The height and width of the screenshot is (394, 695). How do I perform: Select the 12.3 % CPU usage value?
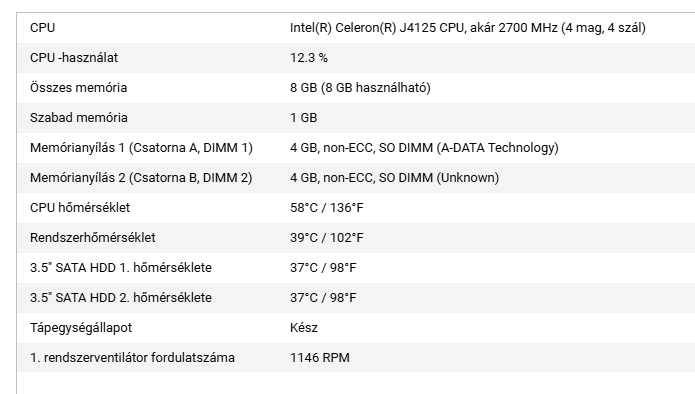pos(309,58)
